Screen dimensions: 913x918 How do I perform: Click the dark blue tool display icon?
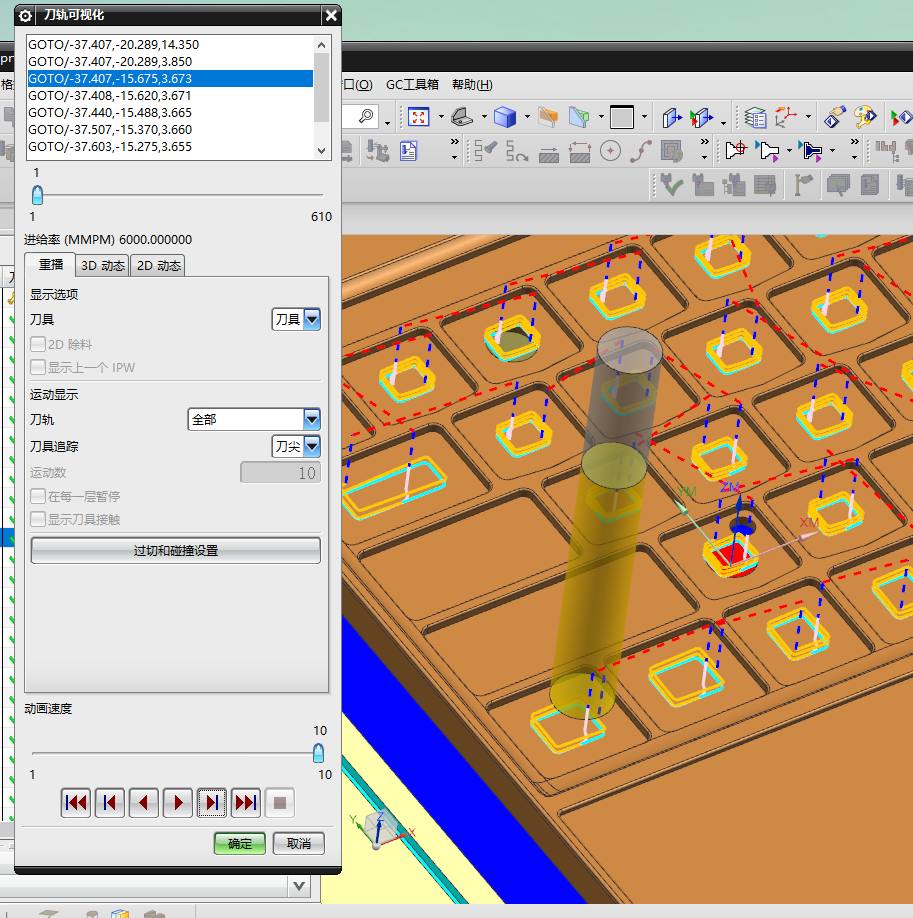click(x=811, y=151)
